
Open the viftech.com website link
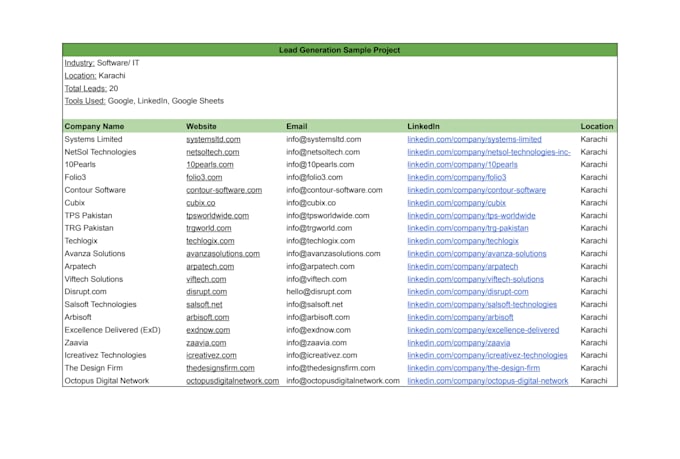pyautogui.click(x=206, y=279)
